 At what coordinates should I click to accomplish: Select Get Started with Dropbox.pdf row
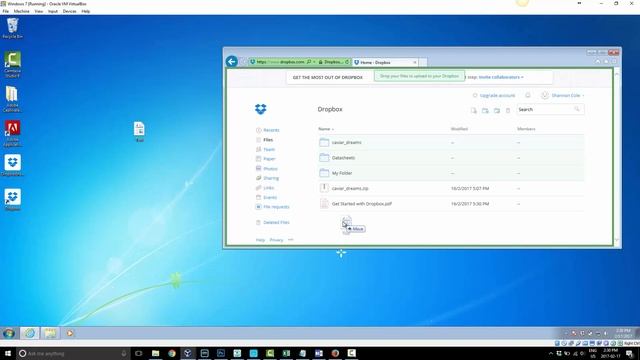tap(451, 204)
